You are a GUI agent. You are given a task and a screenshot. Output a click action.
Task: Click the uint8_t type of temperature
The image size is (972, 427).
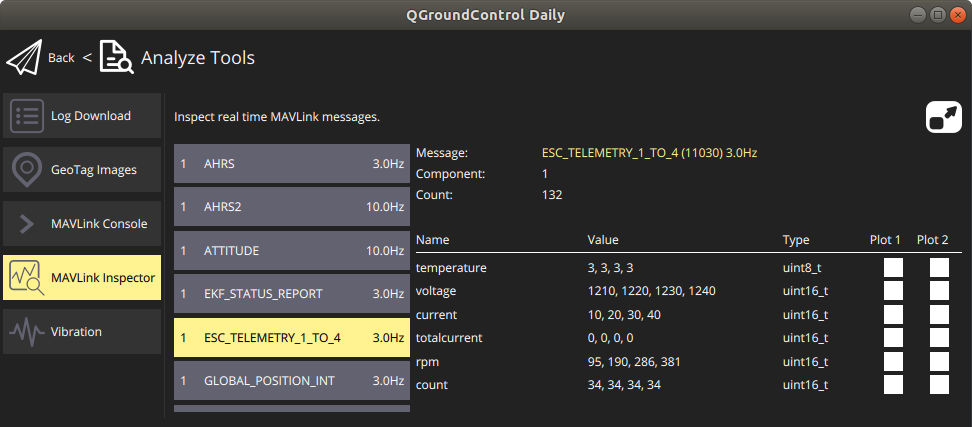point(803,268)
